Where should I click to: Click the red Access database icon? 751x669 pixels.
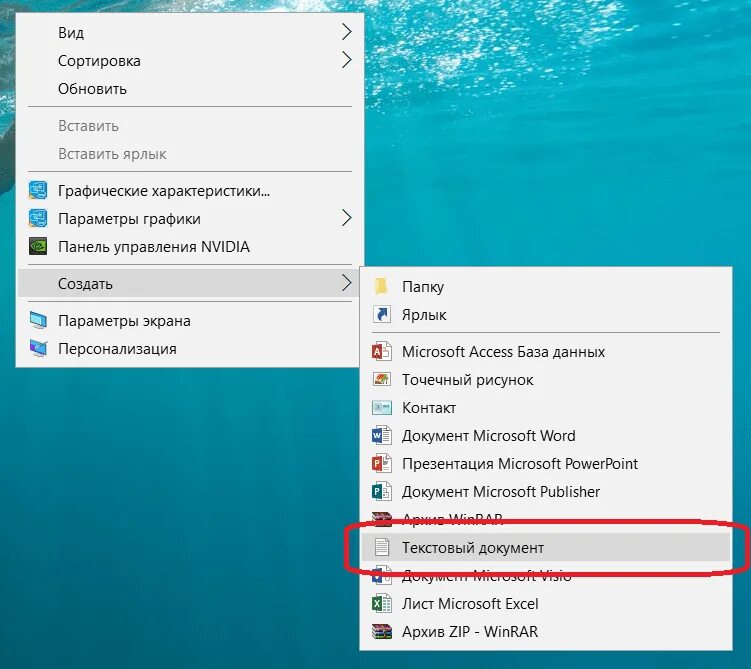coord(382,352)
